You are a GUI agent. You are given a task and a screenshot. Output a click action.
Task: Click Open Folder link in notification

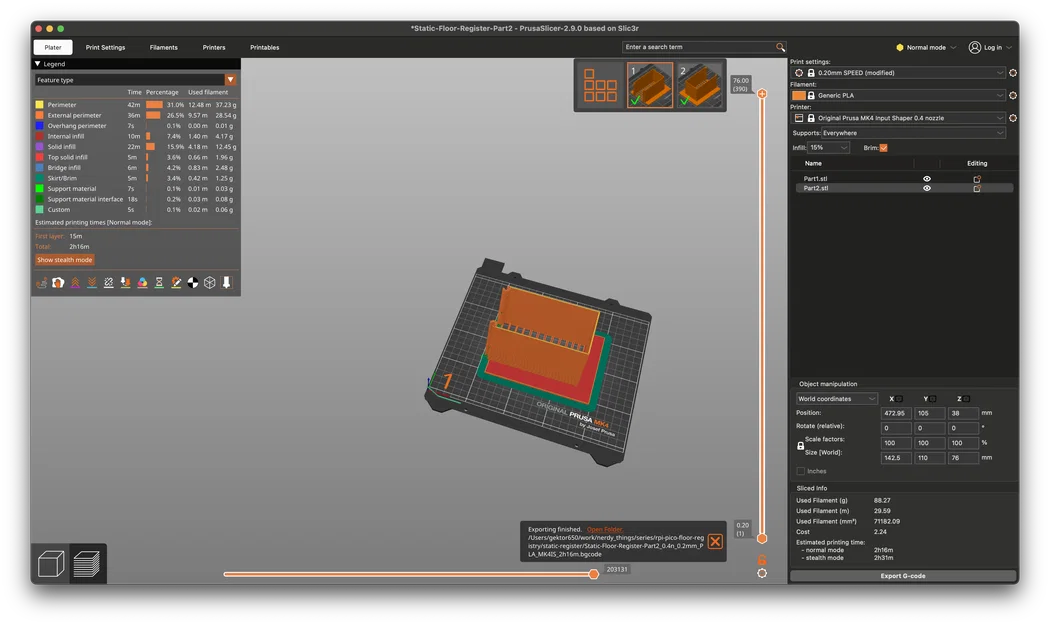(605, 529)
